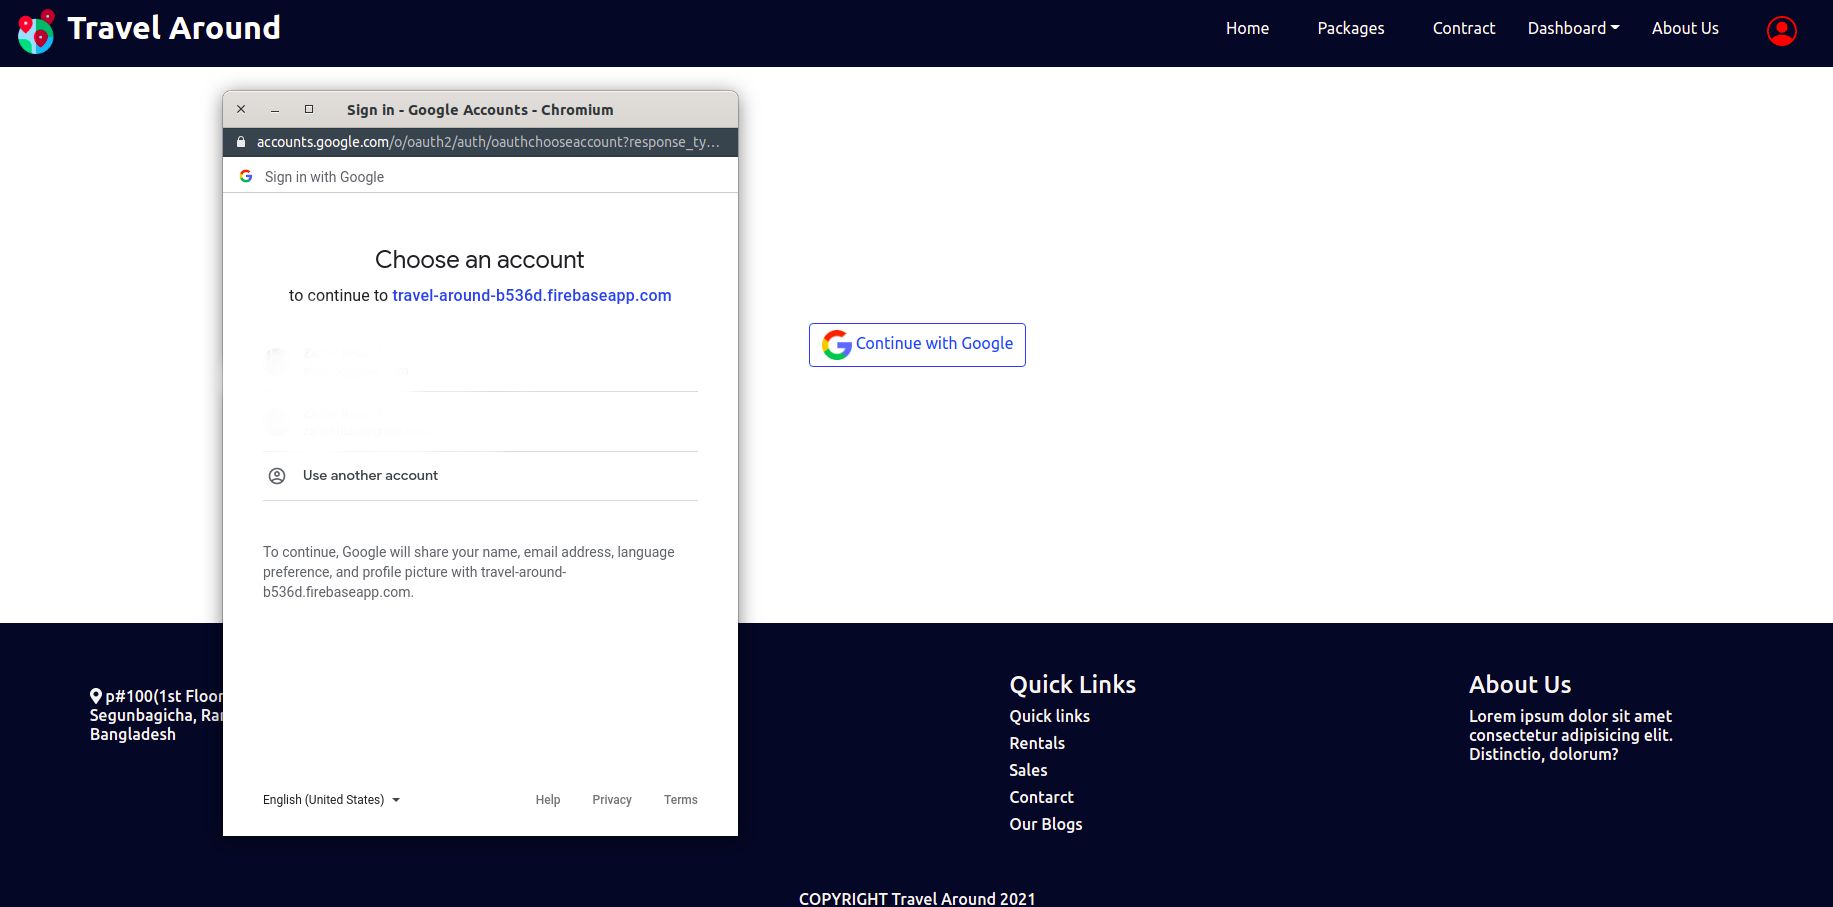The image size is (1833, 907).
Task: Expand the Dashboard dropdown menu
Action: (x=1573, y=28)
